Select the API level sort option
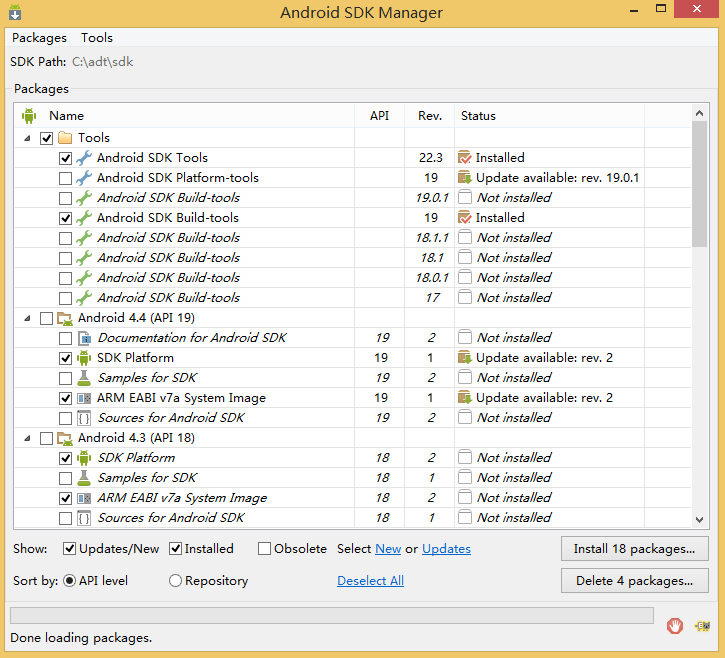 tap(69, 581)
